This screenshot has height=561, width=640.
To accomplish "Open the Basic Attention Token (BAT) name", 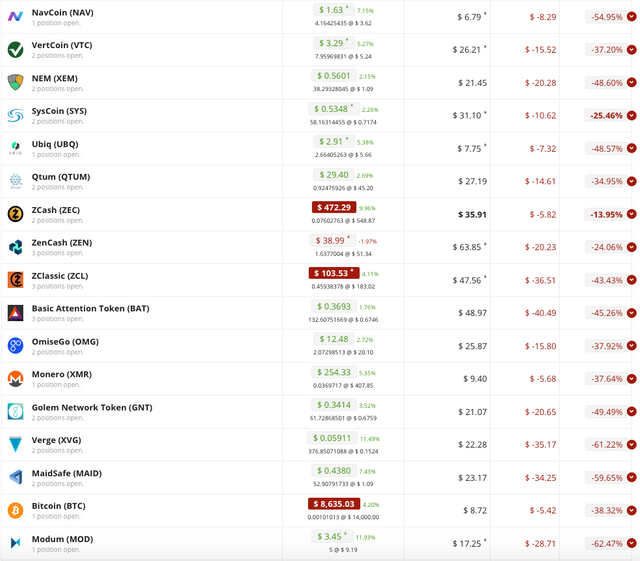I will click(91, 309).
